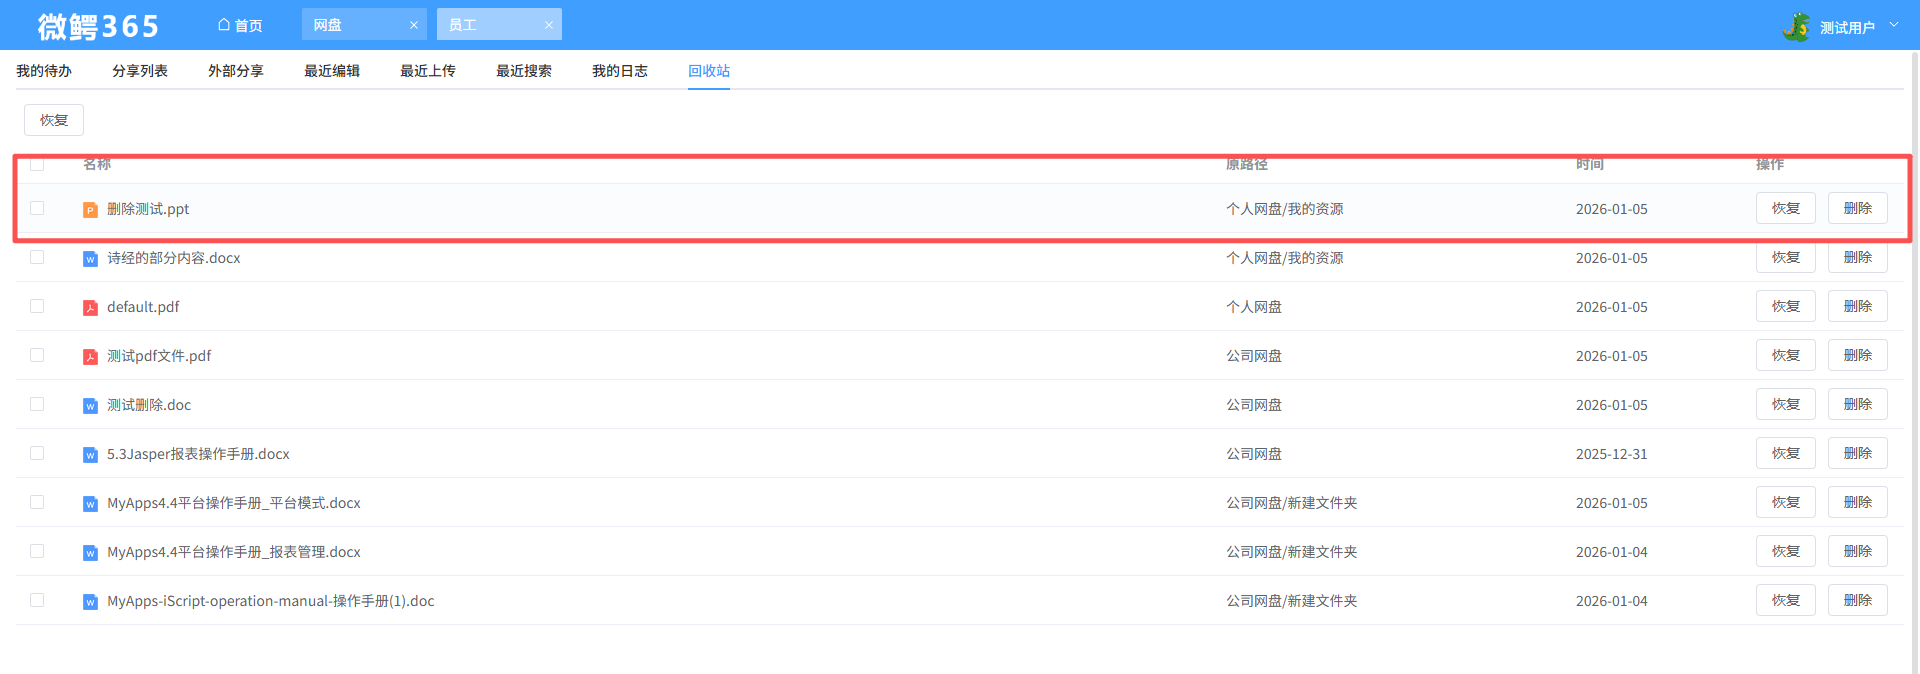Click the Word icon of MyApps4.4平台操作手册_平台模式.docx
This screenshot has height=674, width=1920.
(90, 504)
